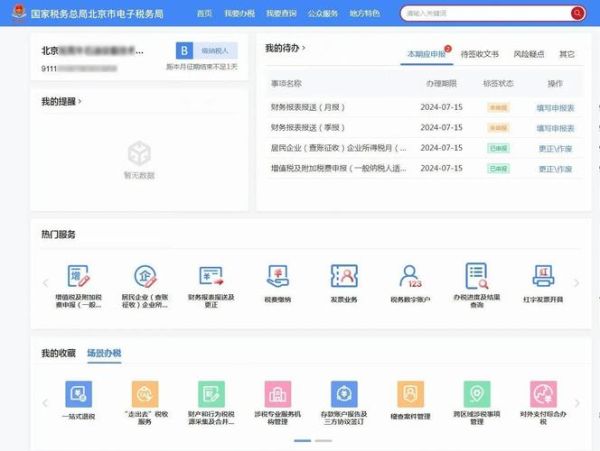
Task: Show previous hot services with left arrow
Action: [x=45, y=283]
